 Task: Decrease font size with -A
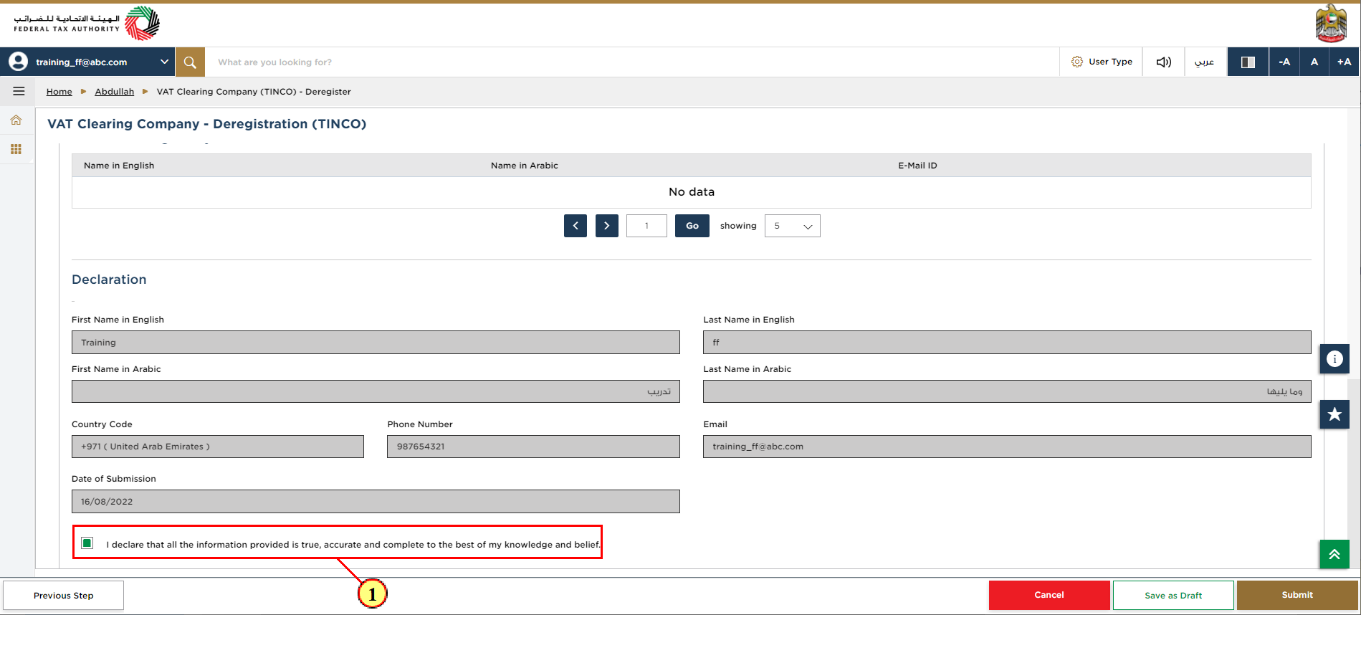click(1284, 62)
